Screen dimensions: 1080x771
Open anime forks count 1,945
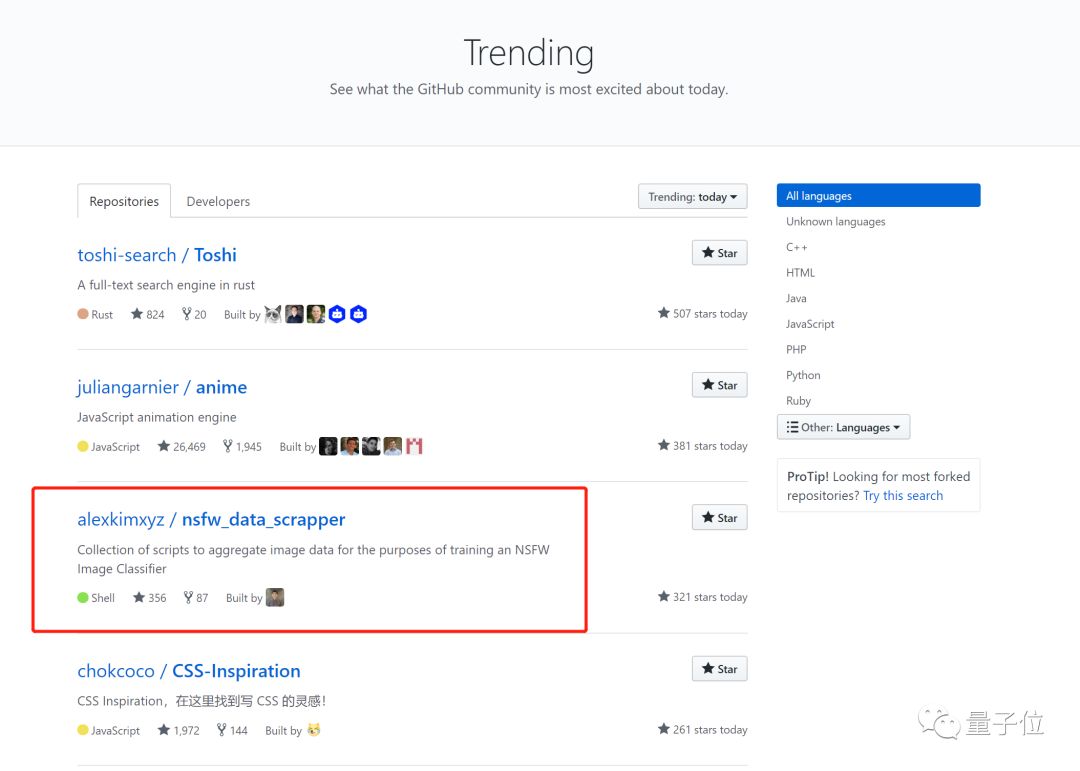tap(242, 446)
